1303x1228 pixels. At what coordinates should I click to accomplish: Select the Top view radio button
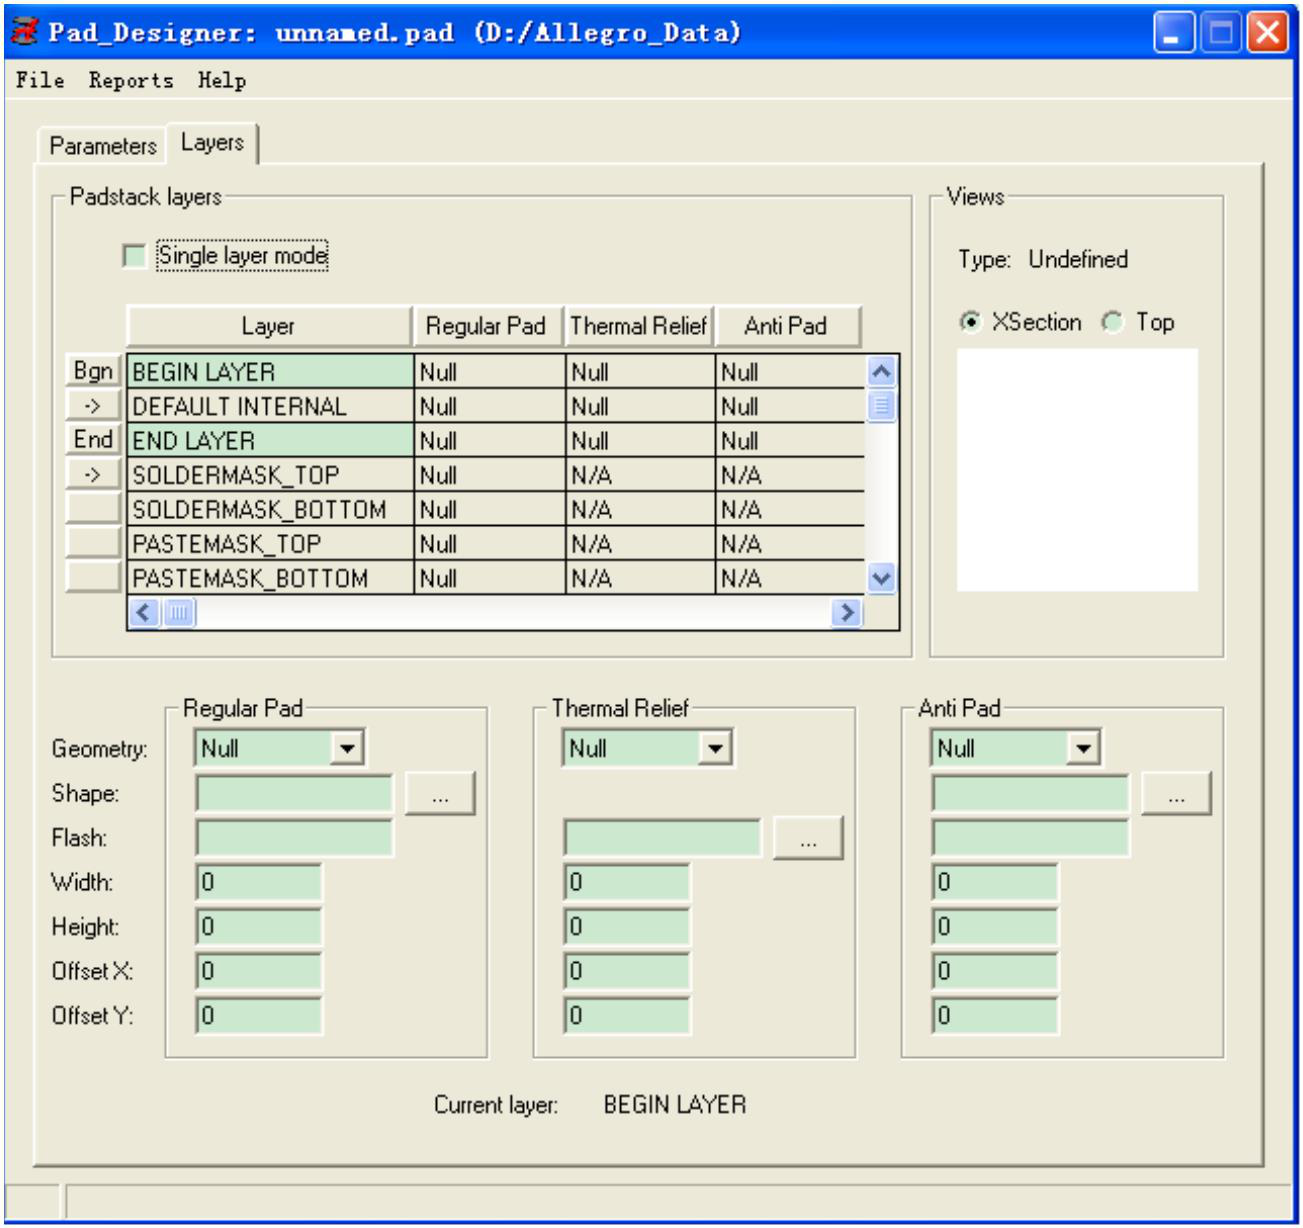(1112, 322)
